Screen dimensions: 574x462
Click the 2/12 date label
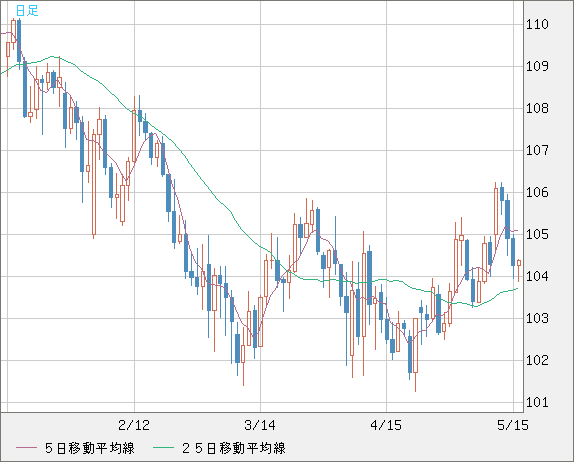[x=134, y=425]
